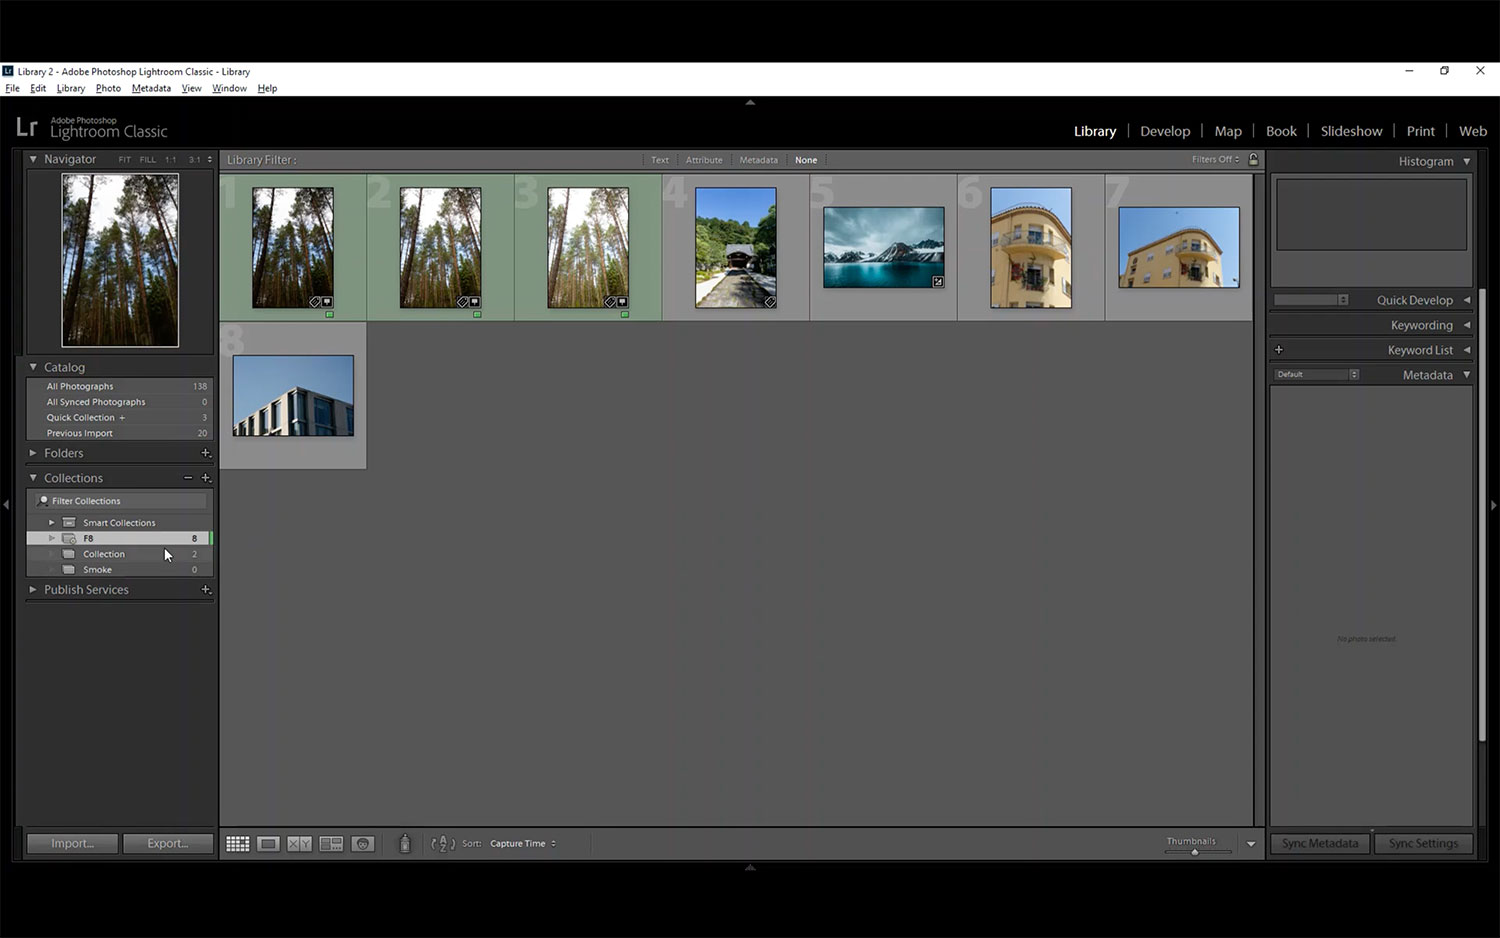Open People view (face icon)
1500x938 pixels.
point(363,844)
